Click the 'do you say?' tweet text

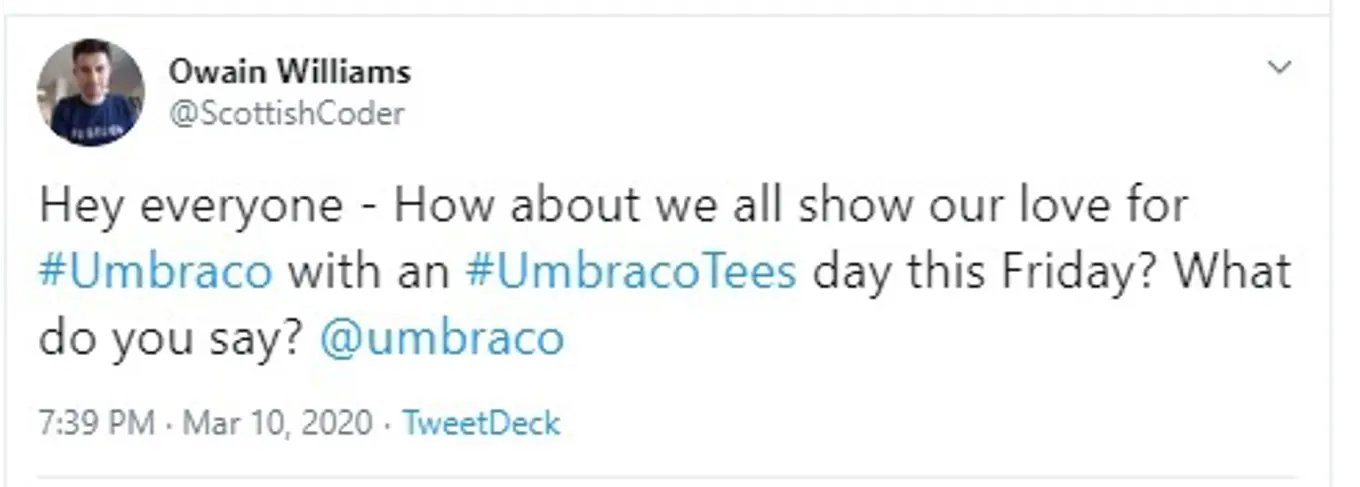pyautogui.click(x=170, y=338)
